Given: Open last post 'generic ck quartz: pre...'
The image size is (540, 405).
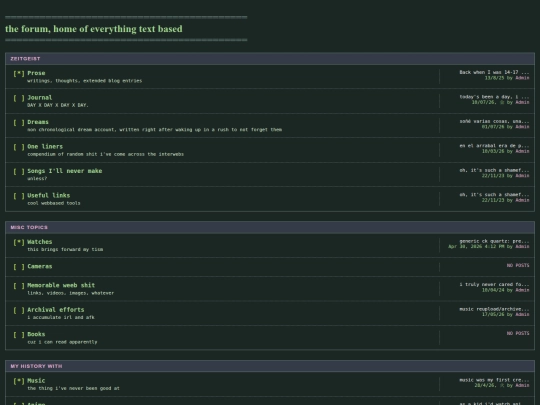Looking at the screenshot, I should click(494, 241).
